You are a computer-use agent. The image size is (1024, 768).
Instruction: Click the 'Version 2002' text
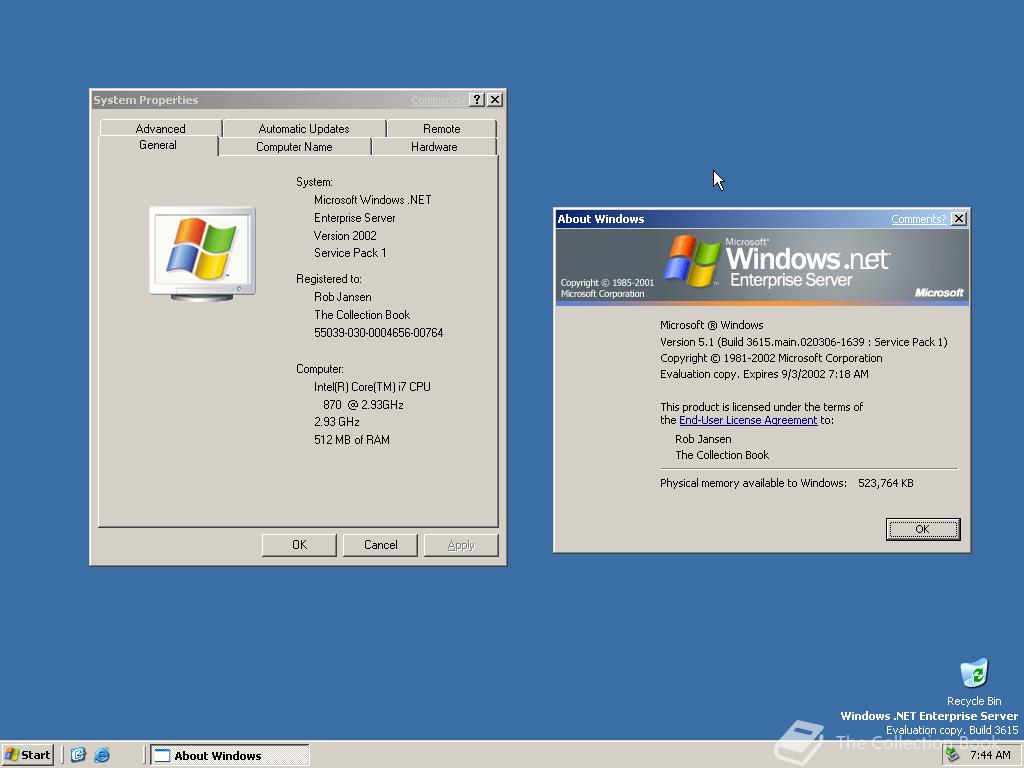point(345,235)
